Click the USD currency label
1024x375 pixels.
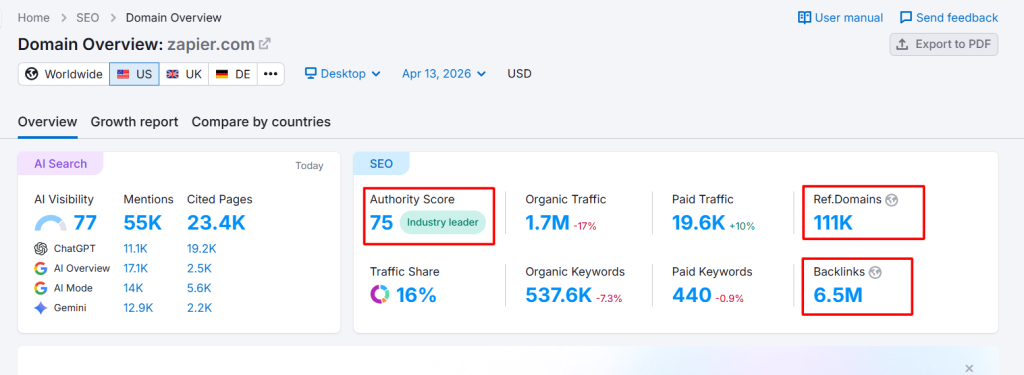tap(519, 74)
